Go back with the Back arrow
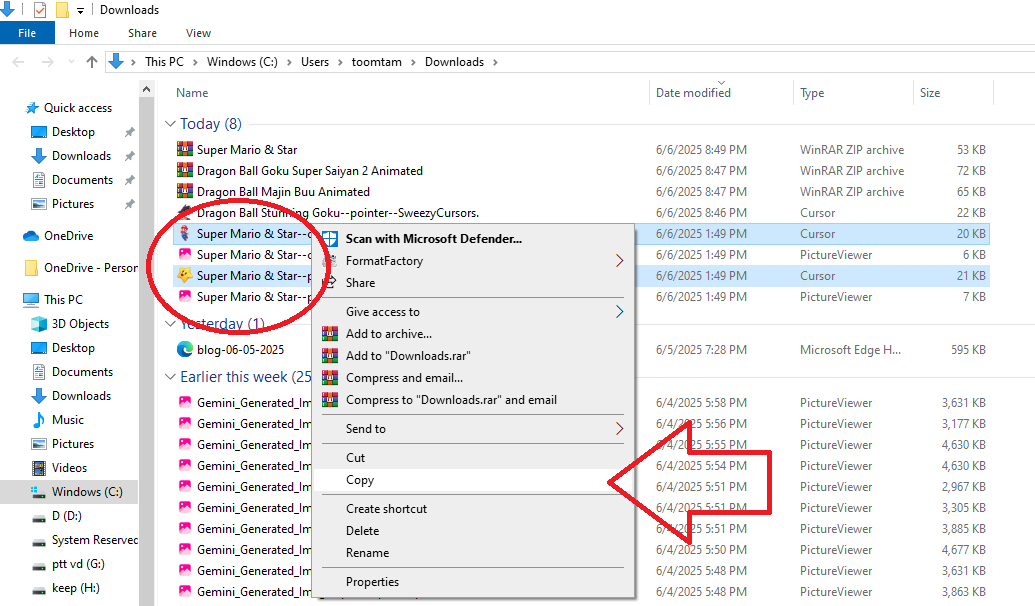1035x606 pixels. click(18, 62)
